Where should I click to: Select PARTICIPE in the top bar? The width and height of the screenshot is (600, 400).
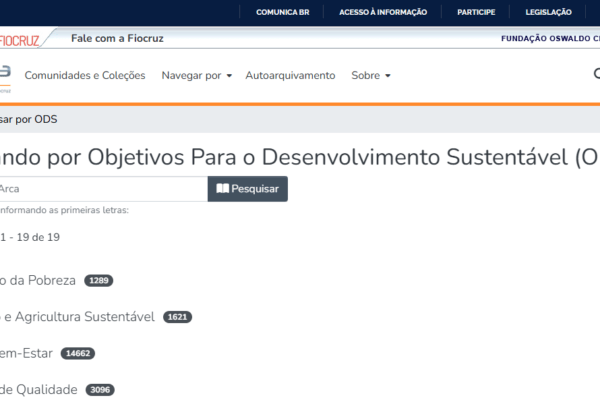click(476, 12)
